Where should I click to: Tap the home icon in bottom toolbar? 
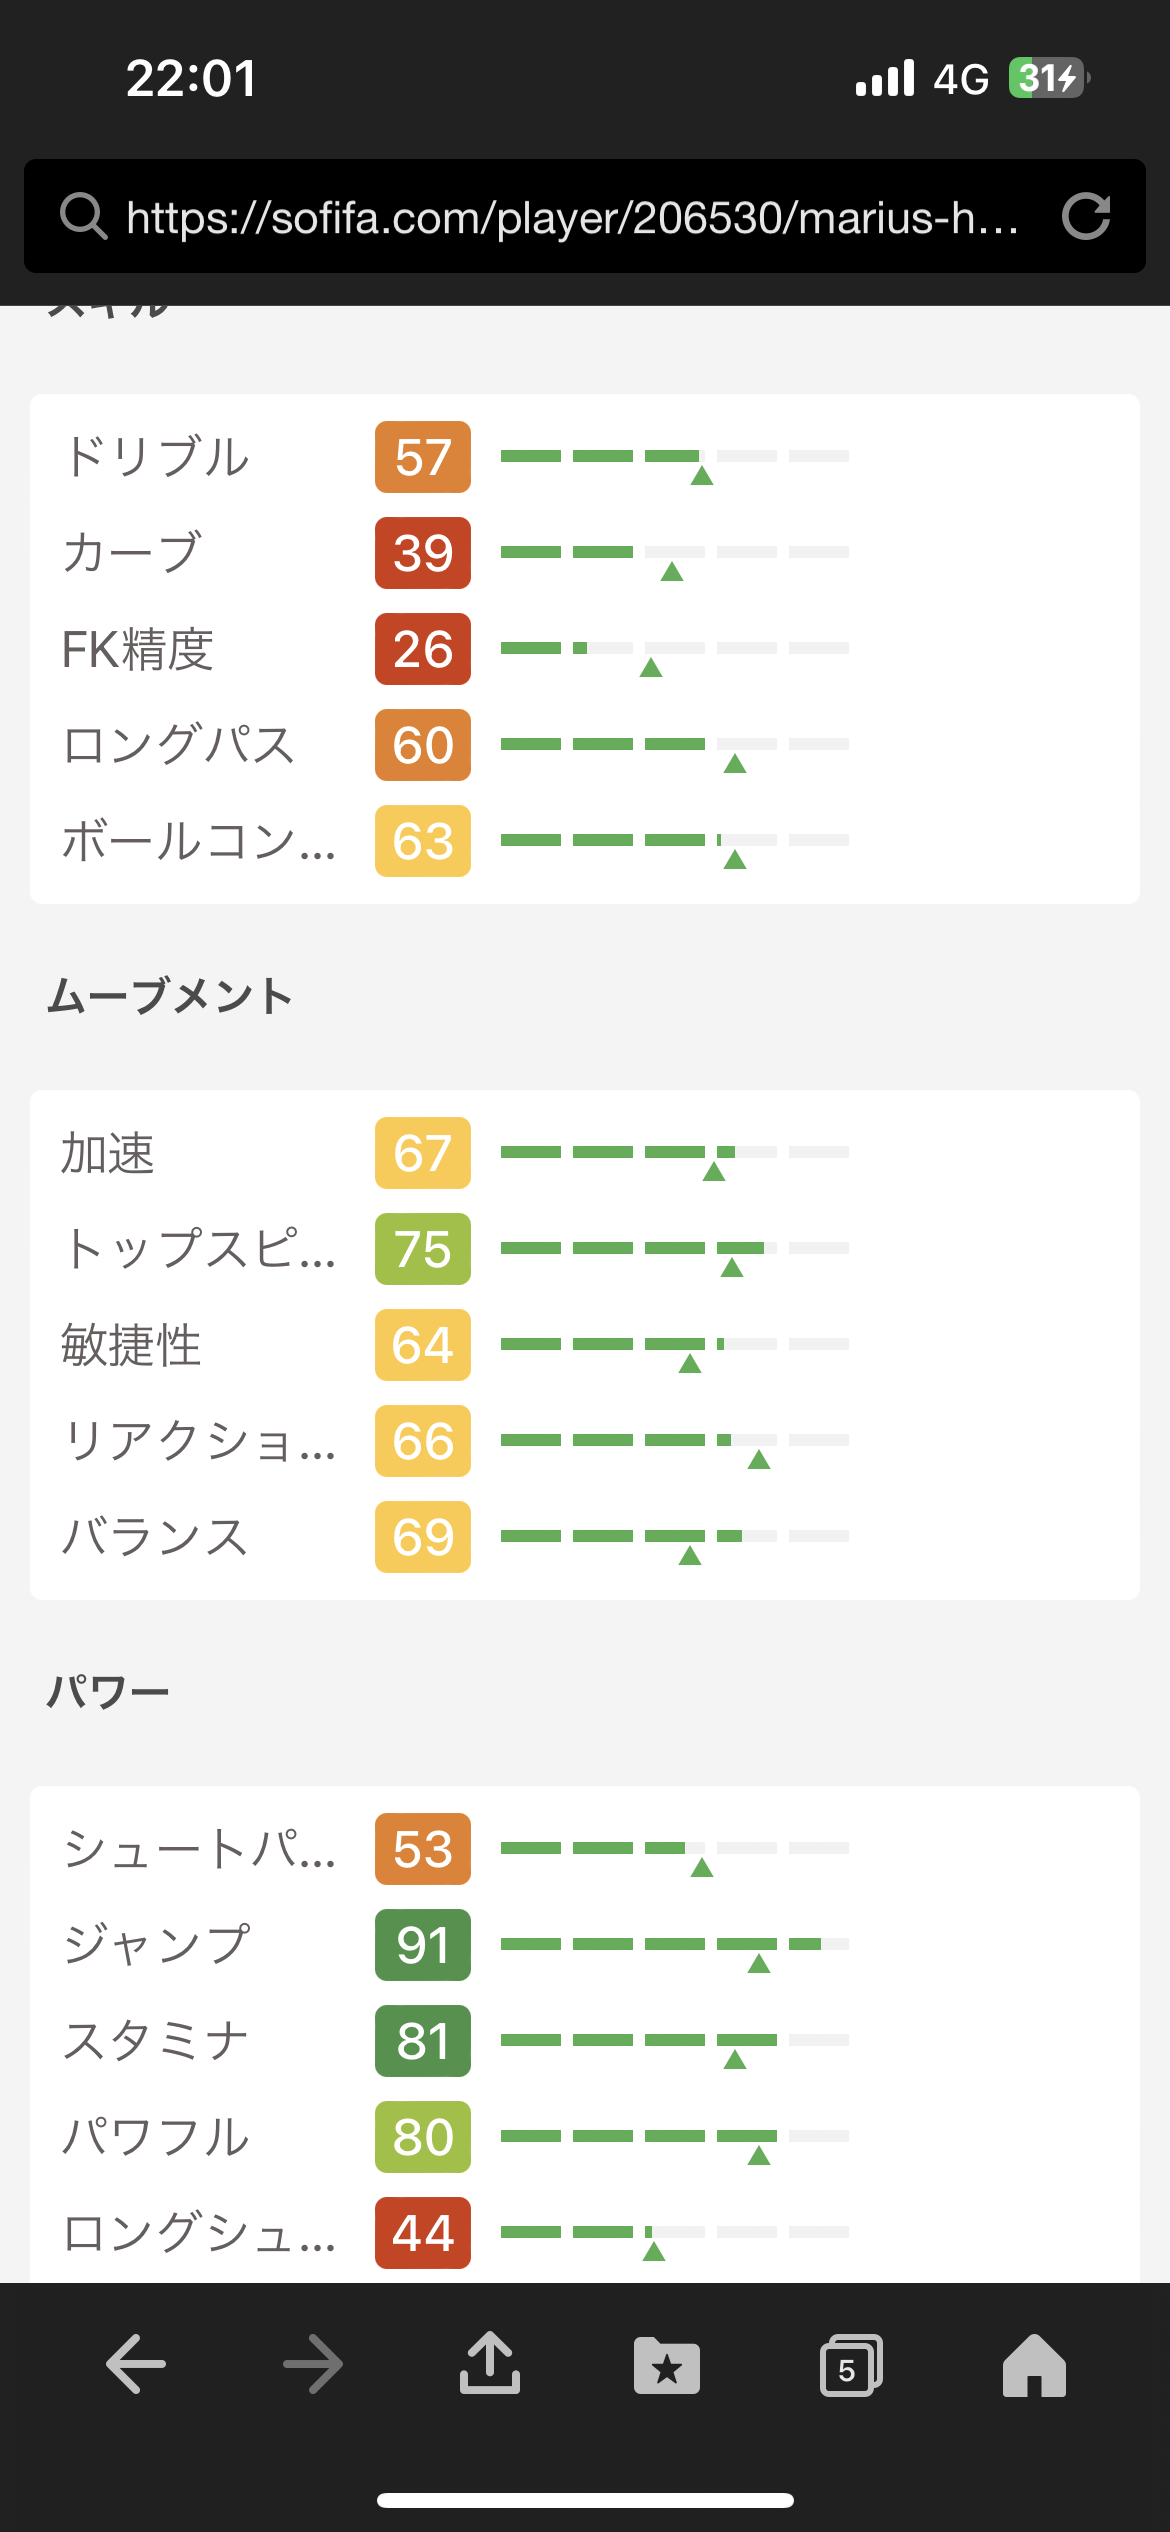pos(1034,2366)
